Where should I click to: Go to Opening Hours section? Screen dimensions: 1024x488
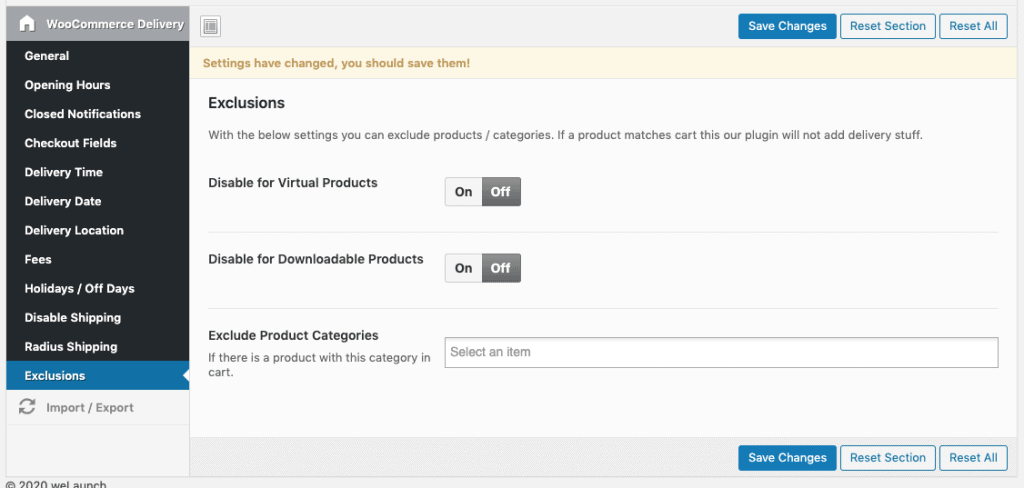[x=67, y=85]
